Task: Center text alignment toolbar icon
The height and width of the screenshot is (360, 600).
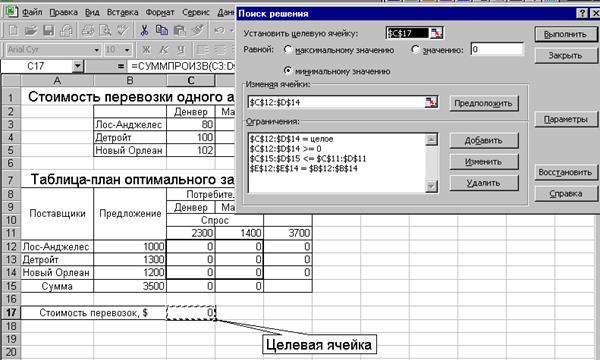Action: (x=220, y=50)
